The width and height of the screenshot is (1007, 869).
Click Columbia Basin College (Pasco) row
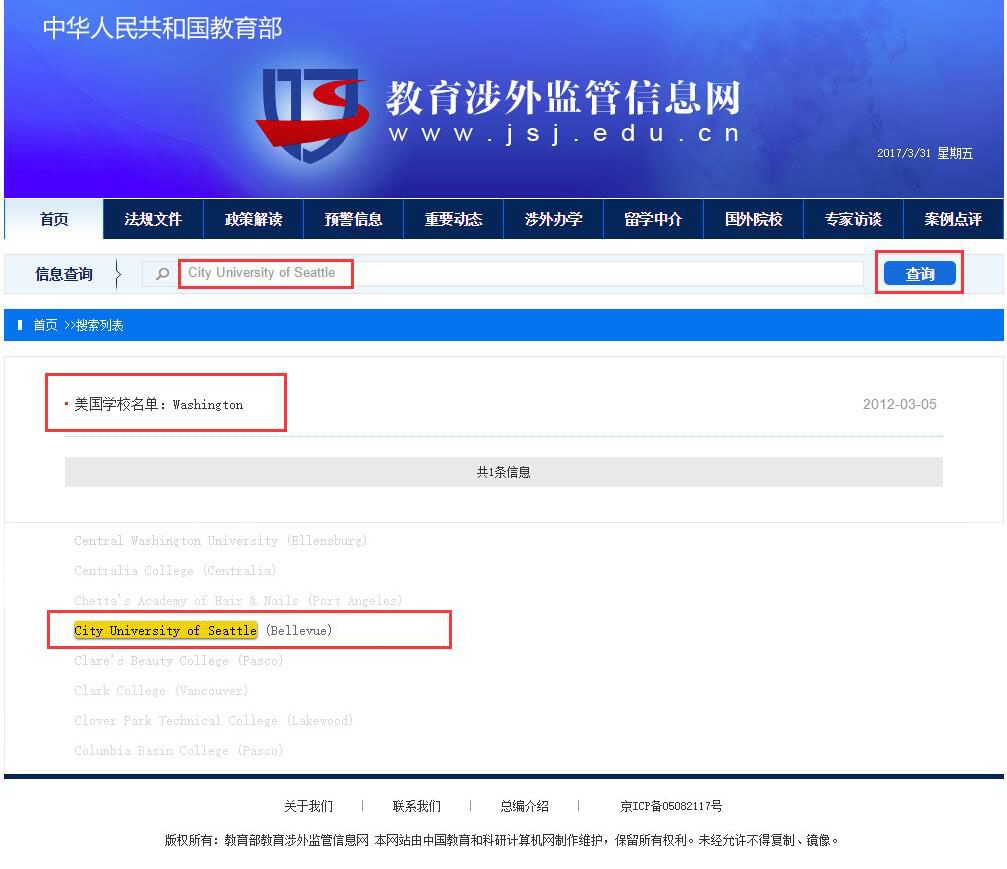pos(179,750)
